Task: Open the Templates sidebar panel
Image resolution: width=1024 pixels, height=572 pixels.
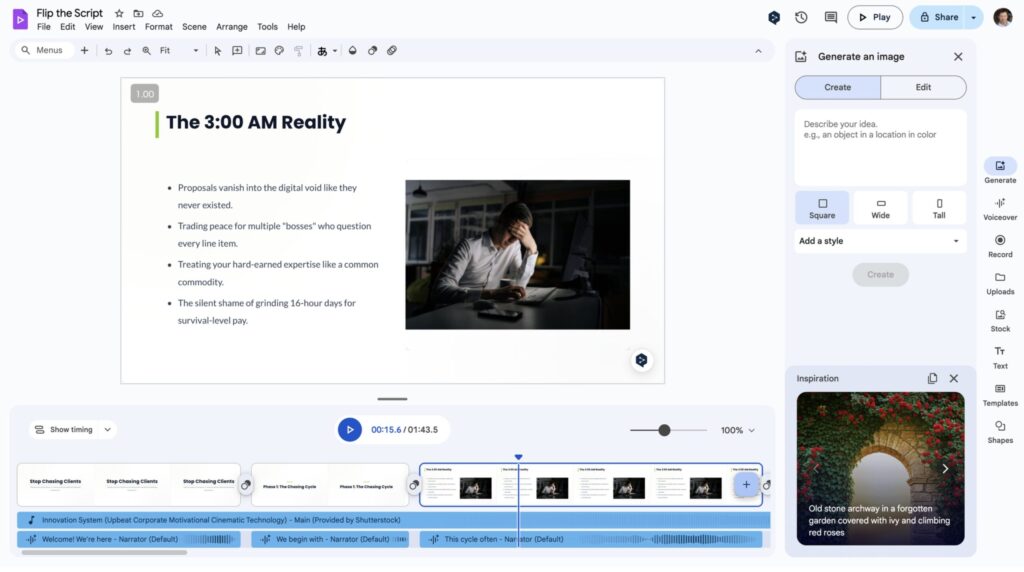Action: point(1000,393)
